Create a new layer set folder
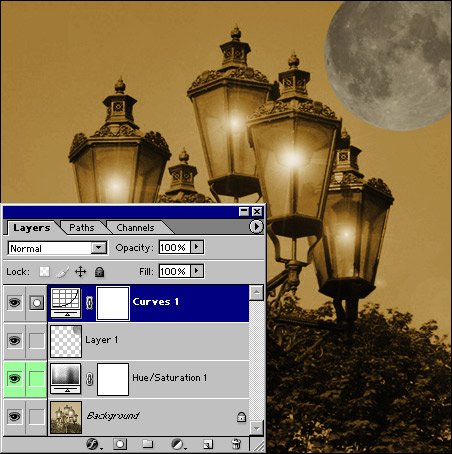Screen dimensions: 452x454 (x=147, y=444)
